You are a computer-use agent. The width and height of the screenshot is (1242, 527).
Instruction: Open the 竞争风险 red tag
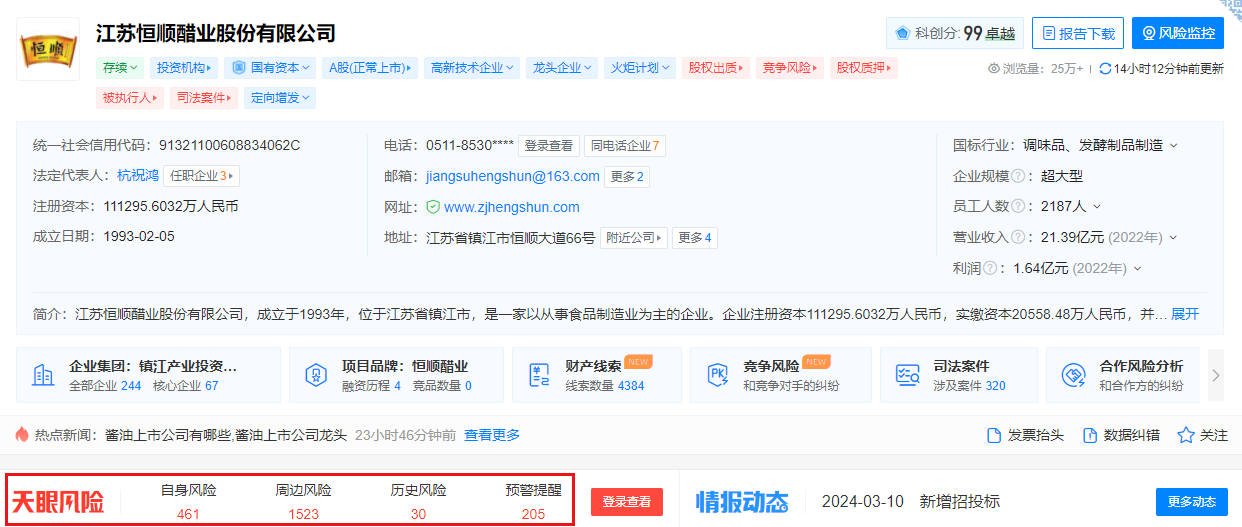(790, 68)
